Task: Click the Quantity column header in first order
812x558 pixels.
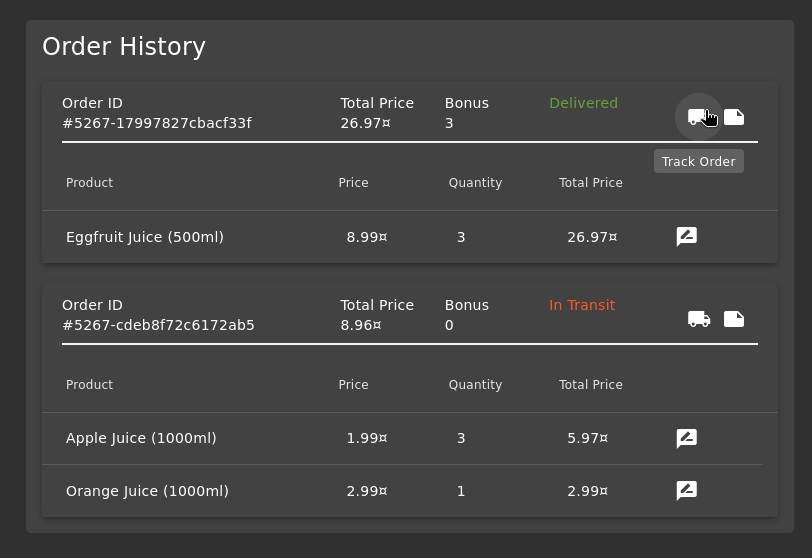Action: (x=475, y=183)
